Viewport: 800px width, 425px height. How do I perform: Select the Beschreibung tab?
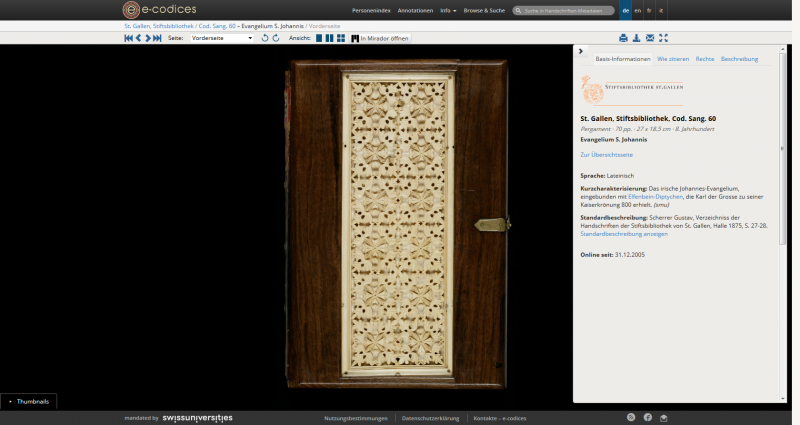pyautogui.click(x=739, y=59)
